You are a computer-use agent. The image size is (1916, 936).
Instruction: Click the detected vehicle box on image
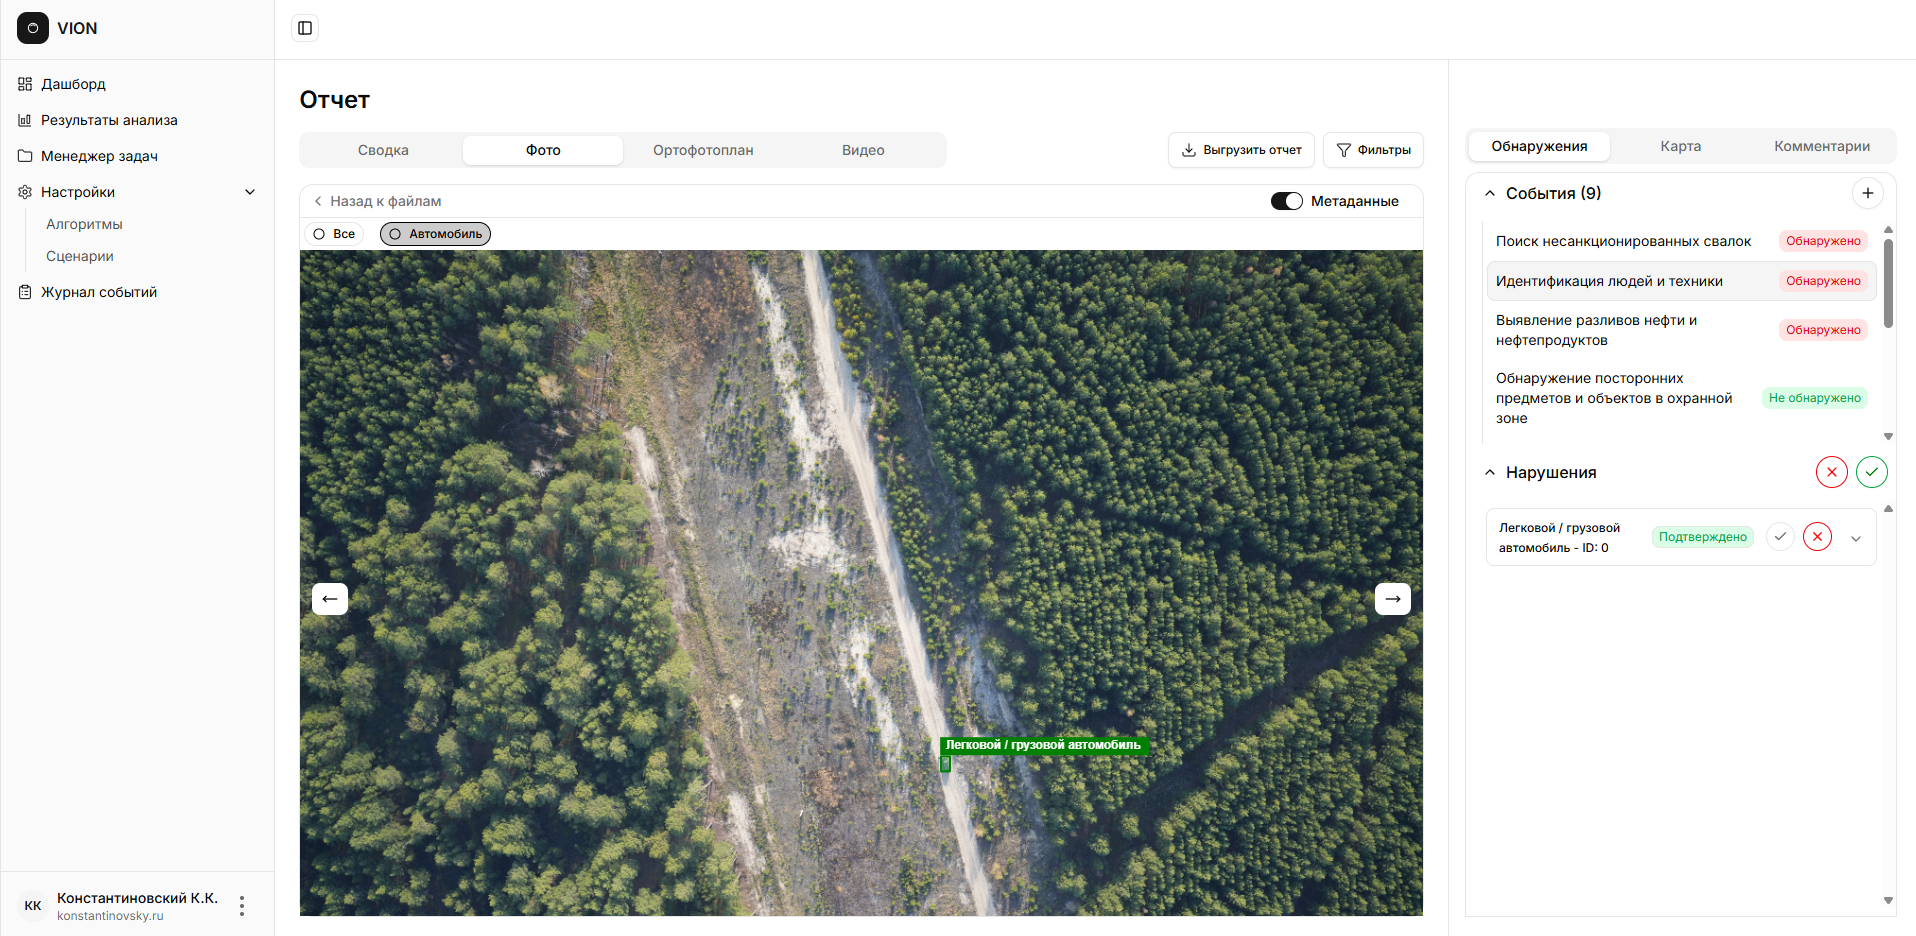click(x=945, y=764)
